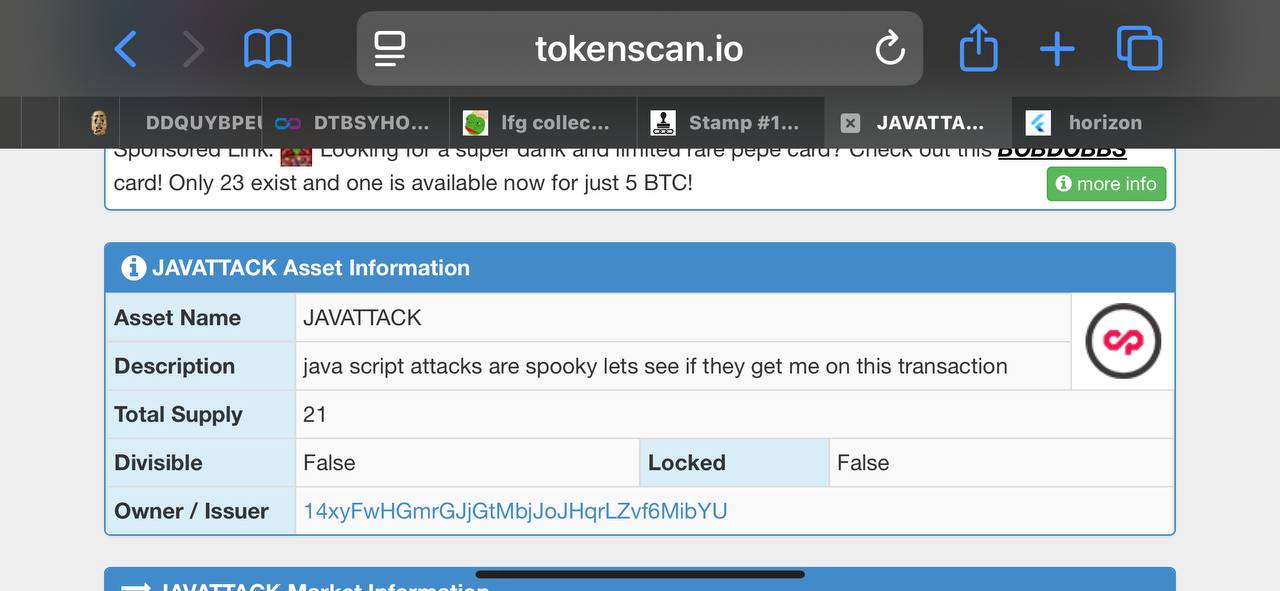Image resolution: width=1280 pixels, height=591 pixels.
Task: Reload the tokenscan.io page
Action: pyautogui.click(x=889, y=48)
